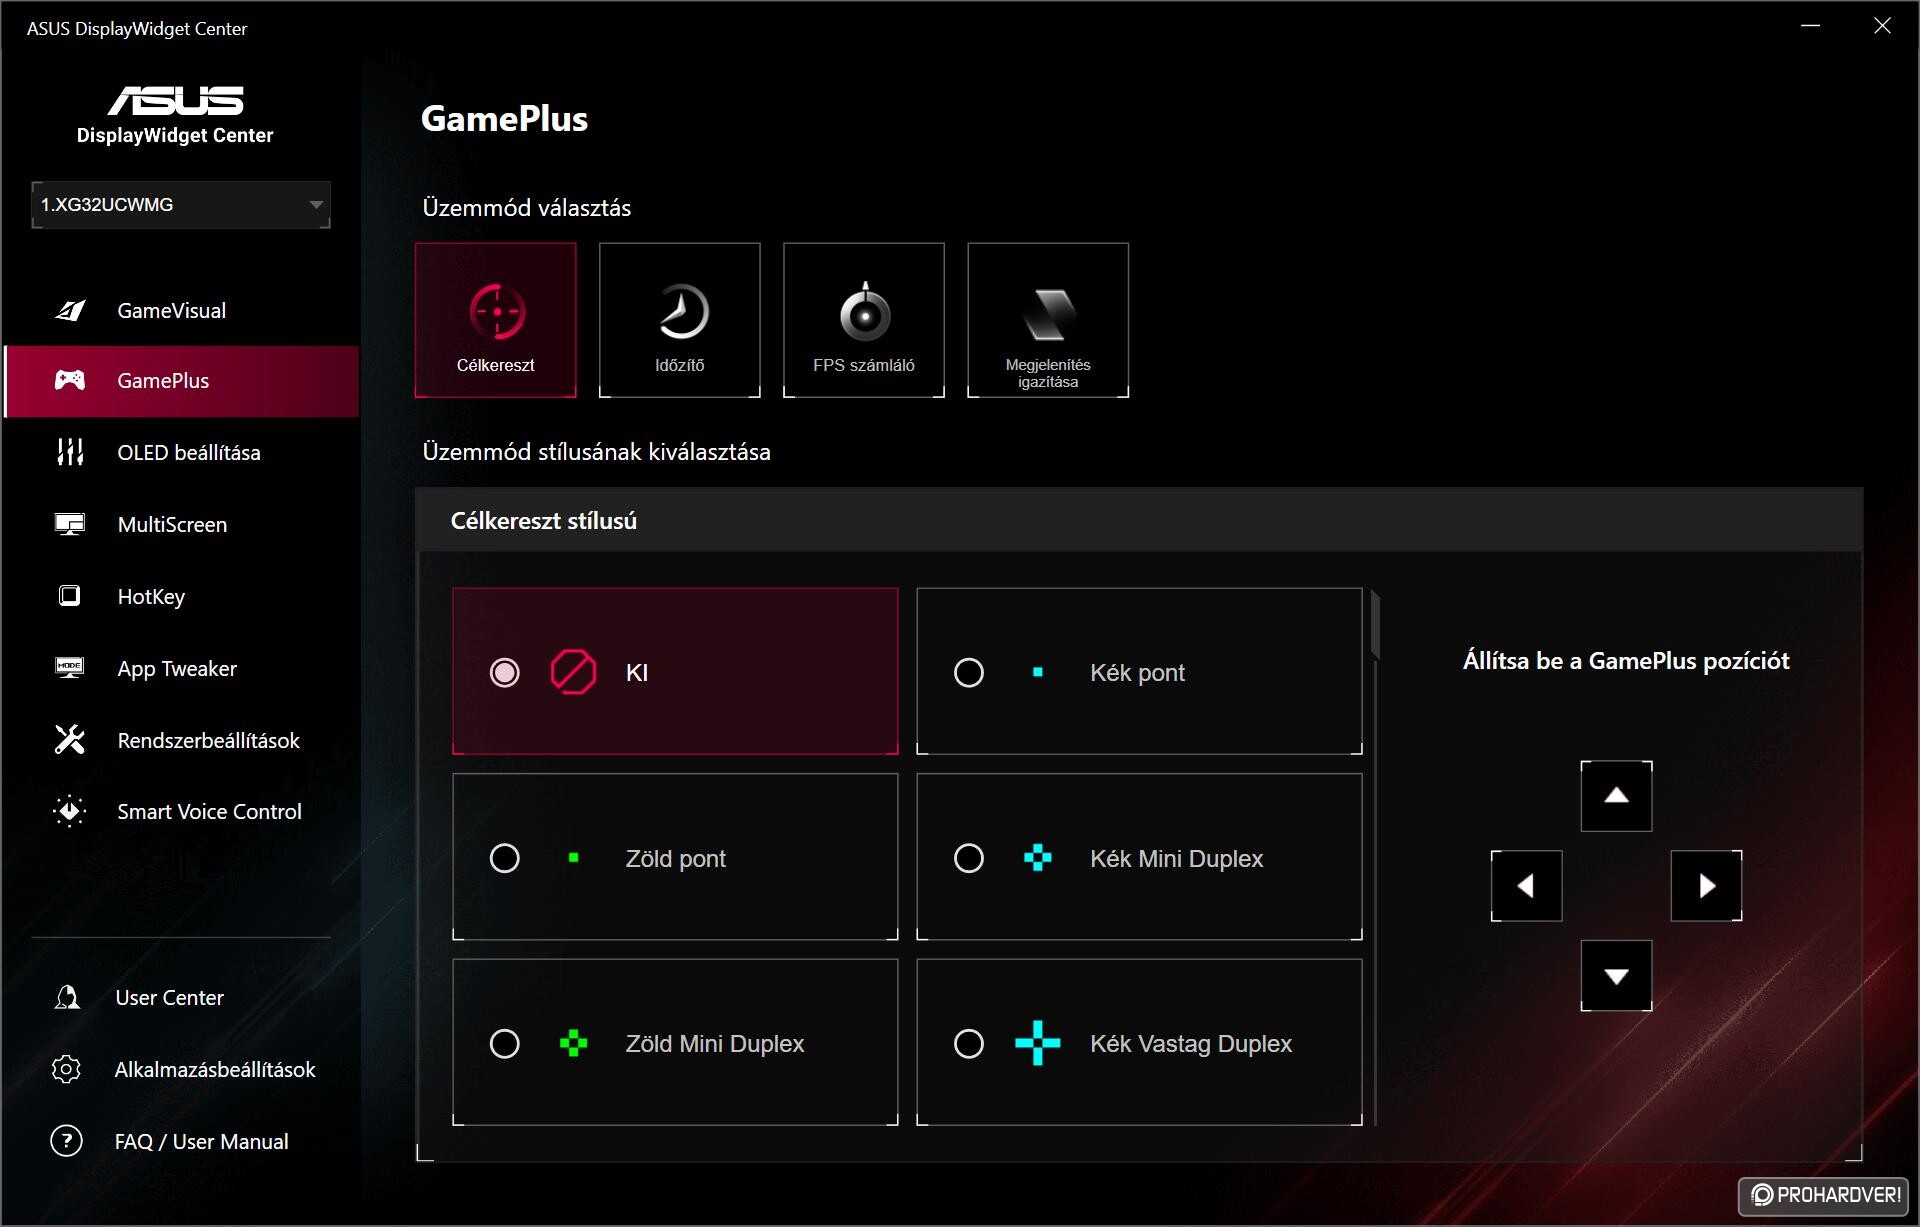Click the blue dot crosshair preview
The width and height of the screenshot is (1920, 1227).
pyautogui.click(x=1038, y=672)
